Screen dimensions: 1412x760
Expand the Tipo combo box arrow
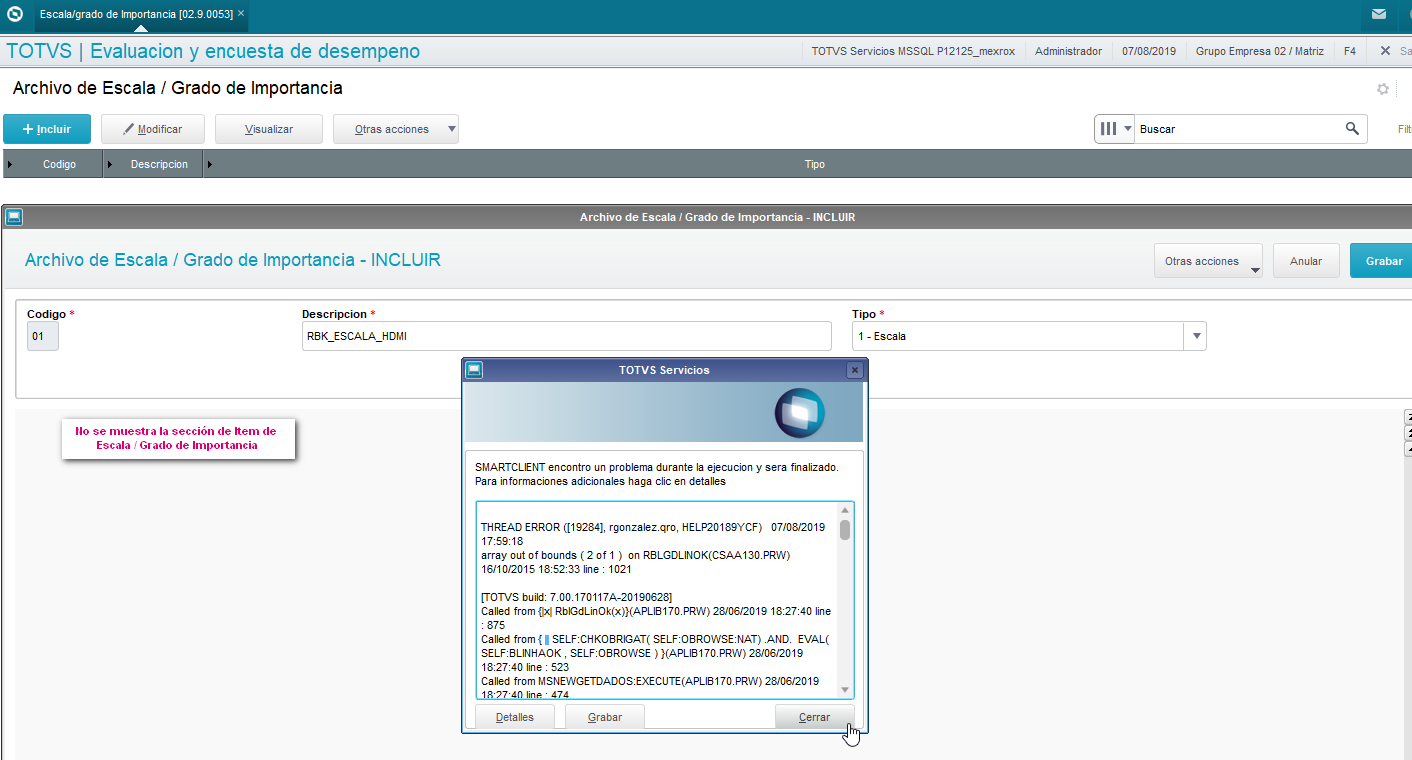pos(1195,336)
